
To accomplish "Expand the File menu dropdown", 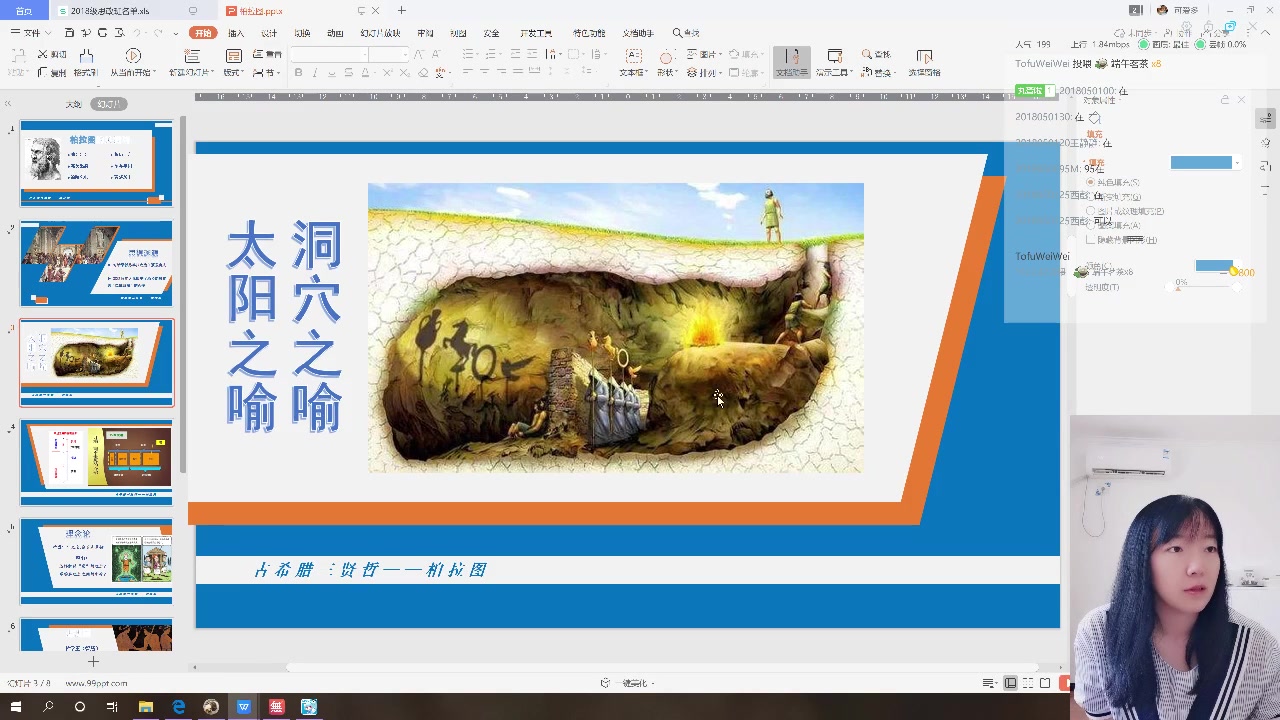I will 30,33.
